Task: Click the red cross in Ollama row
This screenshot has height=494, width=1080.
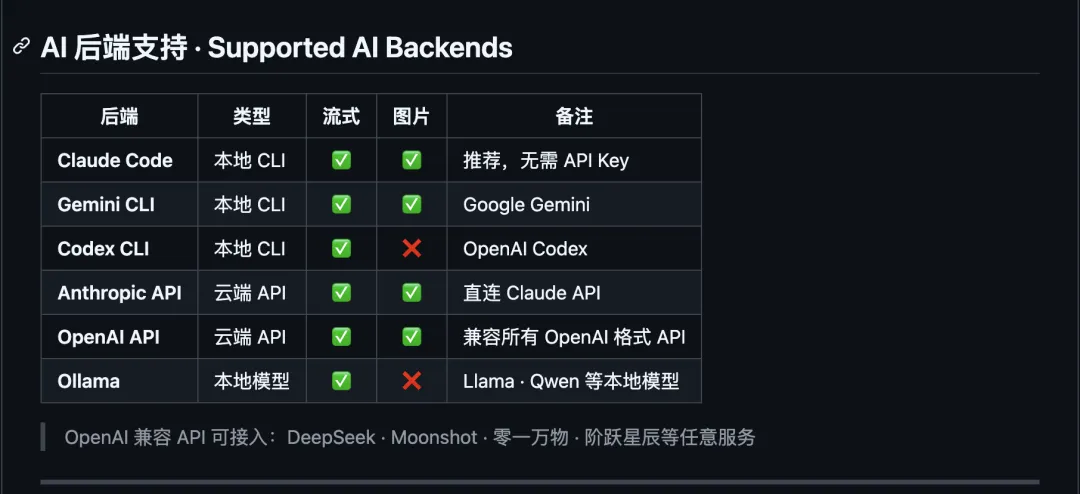Action: pos(412,381)
